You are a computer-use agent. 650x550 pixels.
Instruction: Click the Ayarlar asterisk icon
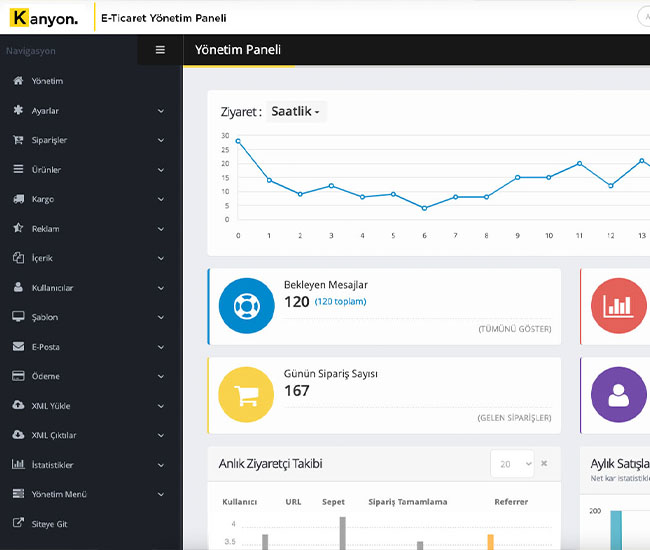click(x=18, y=110)
